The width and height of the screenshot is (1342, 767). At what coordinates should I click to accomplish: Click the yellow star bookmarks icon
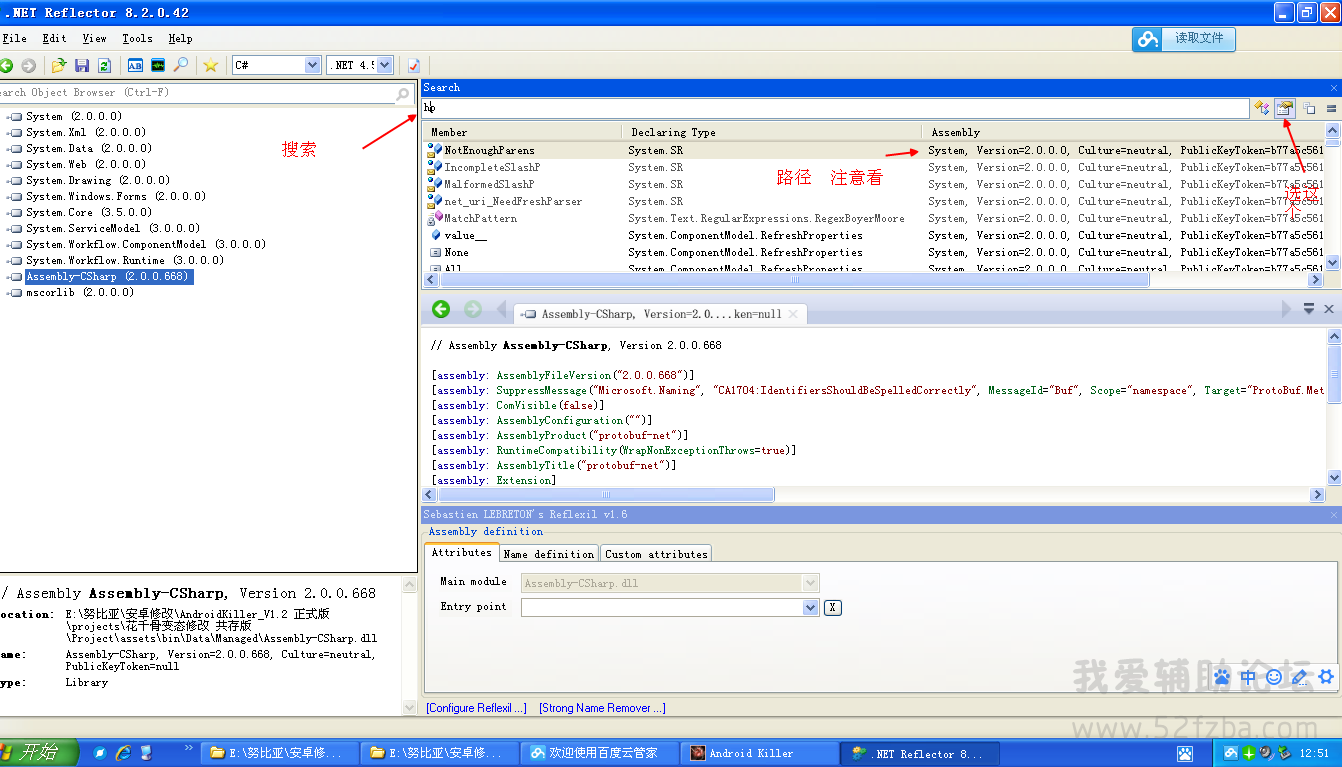(x=210, y=65)
